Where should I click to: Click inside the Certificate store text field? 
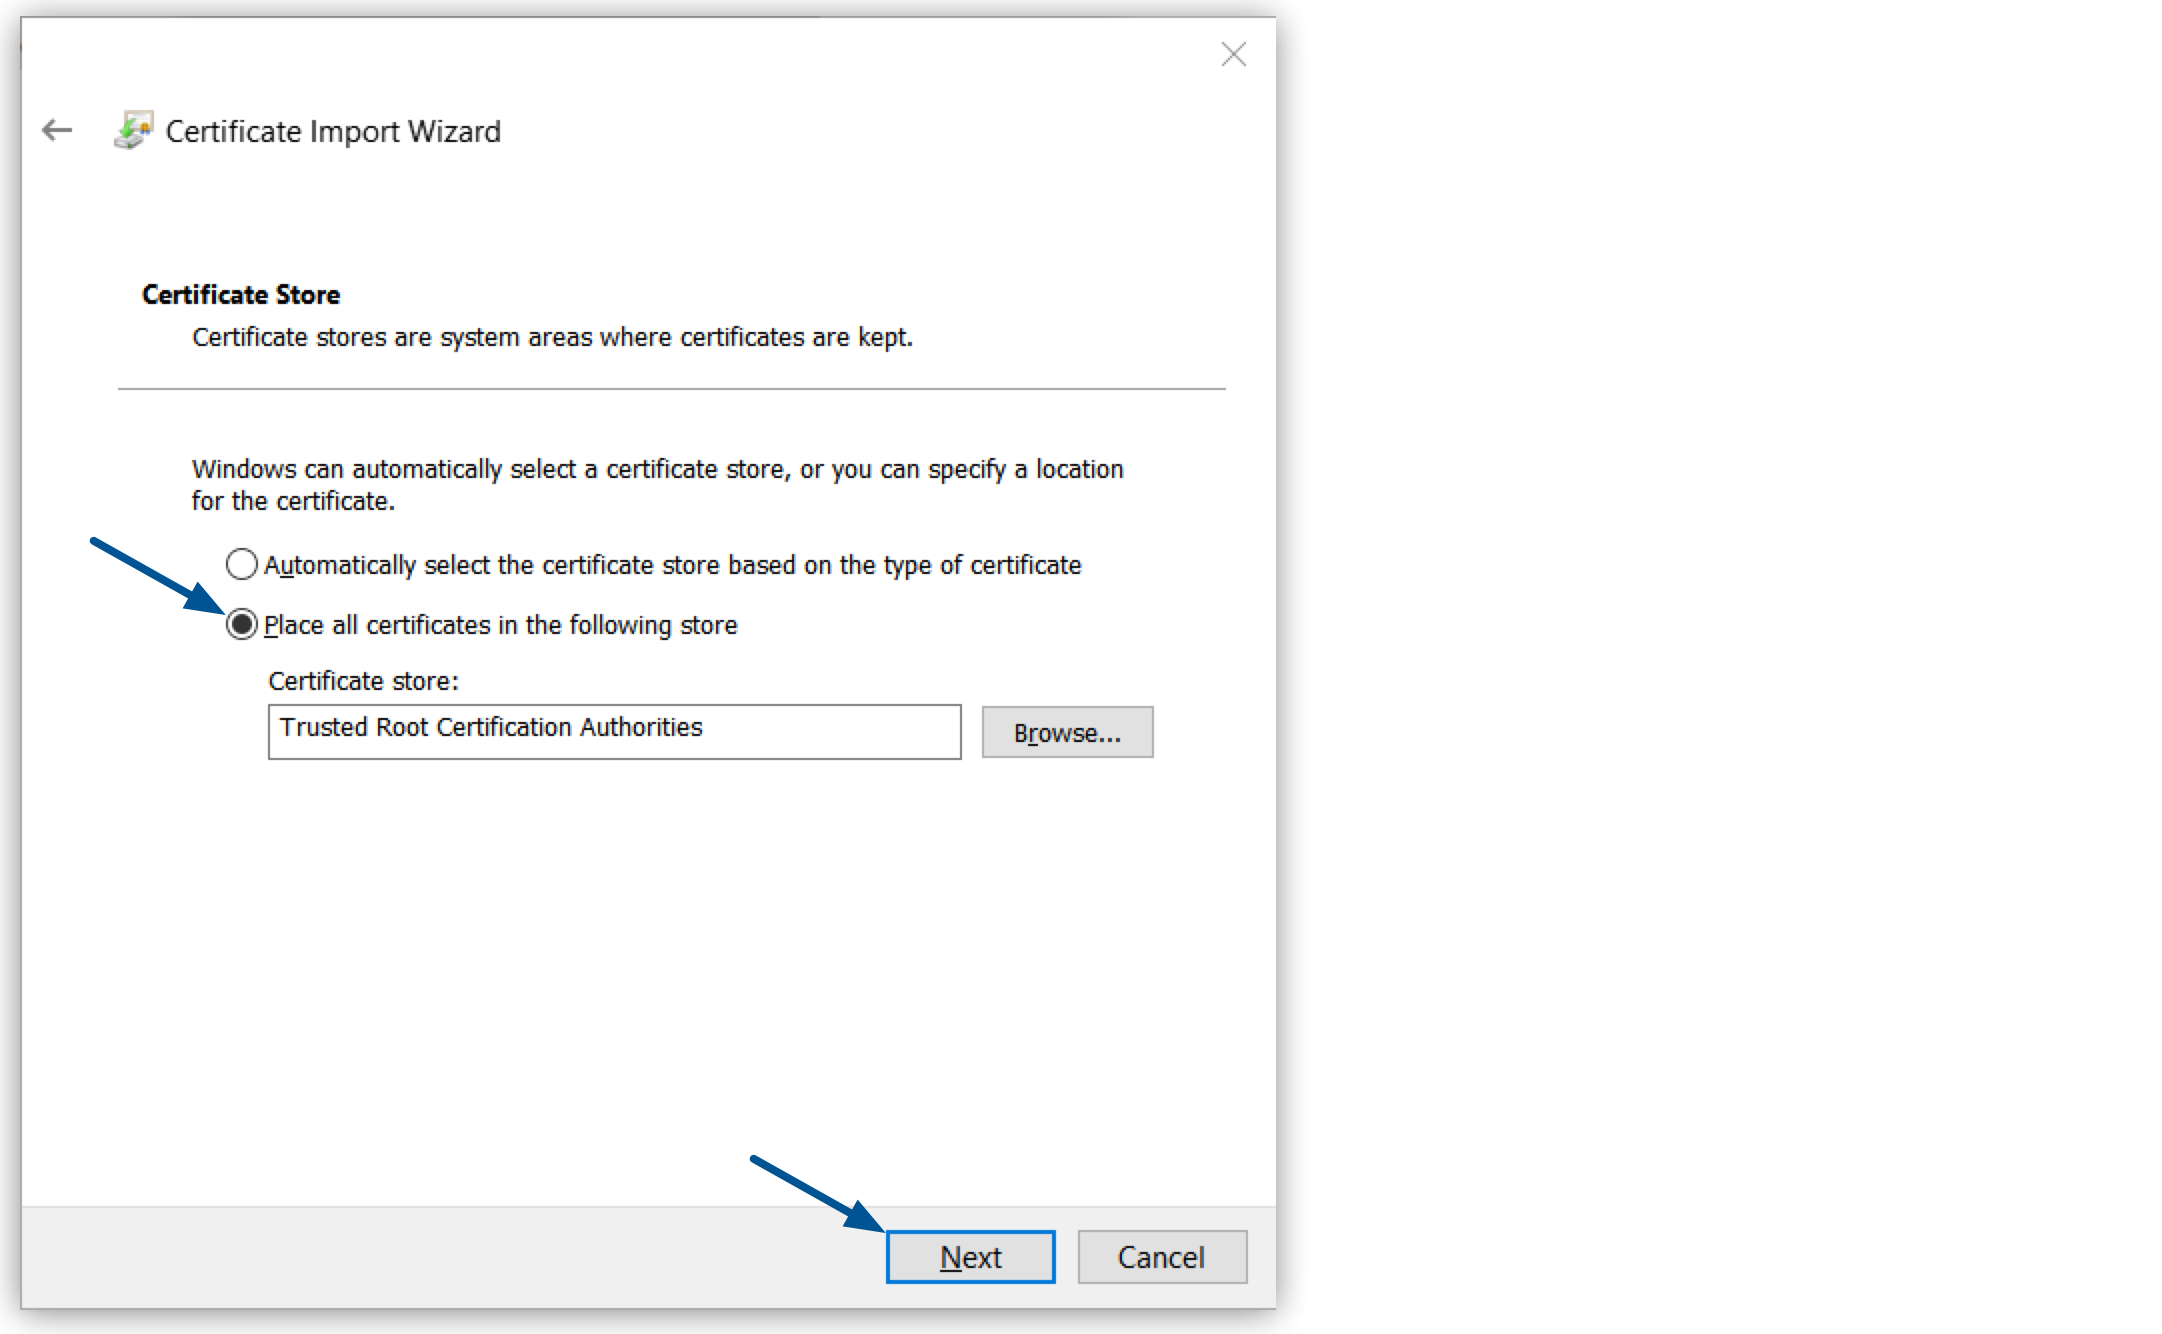(614, 730)
